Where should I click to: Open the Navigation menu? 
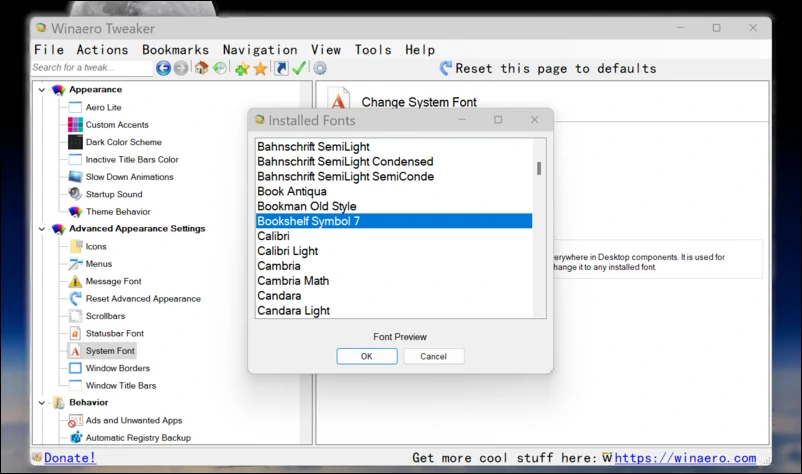pyautogui.click(x=260, y=50)
